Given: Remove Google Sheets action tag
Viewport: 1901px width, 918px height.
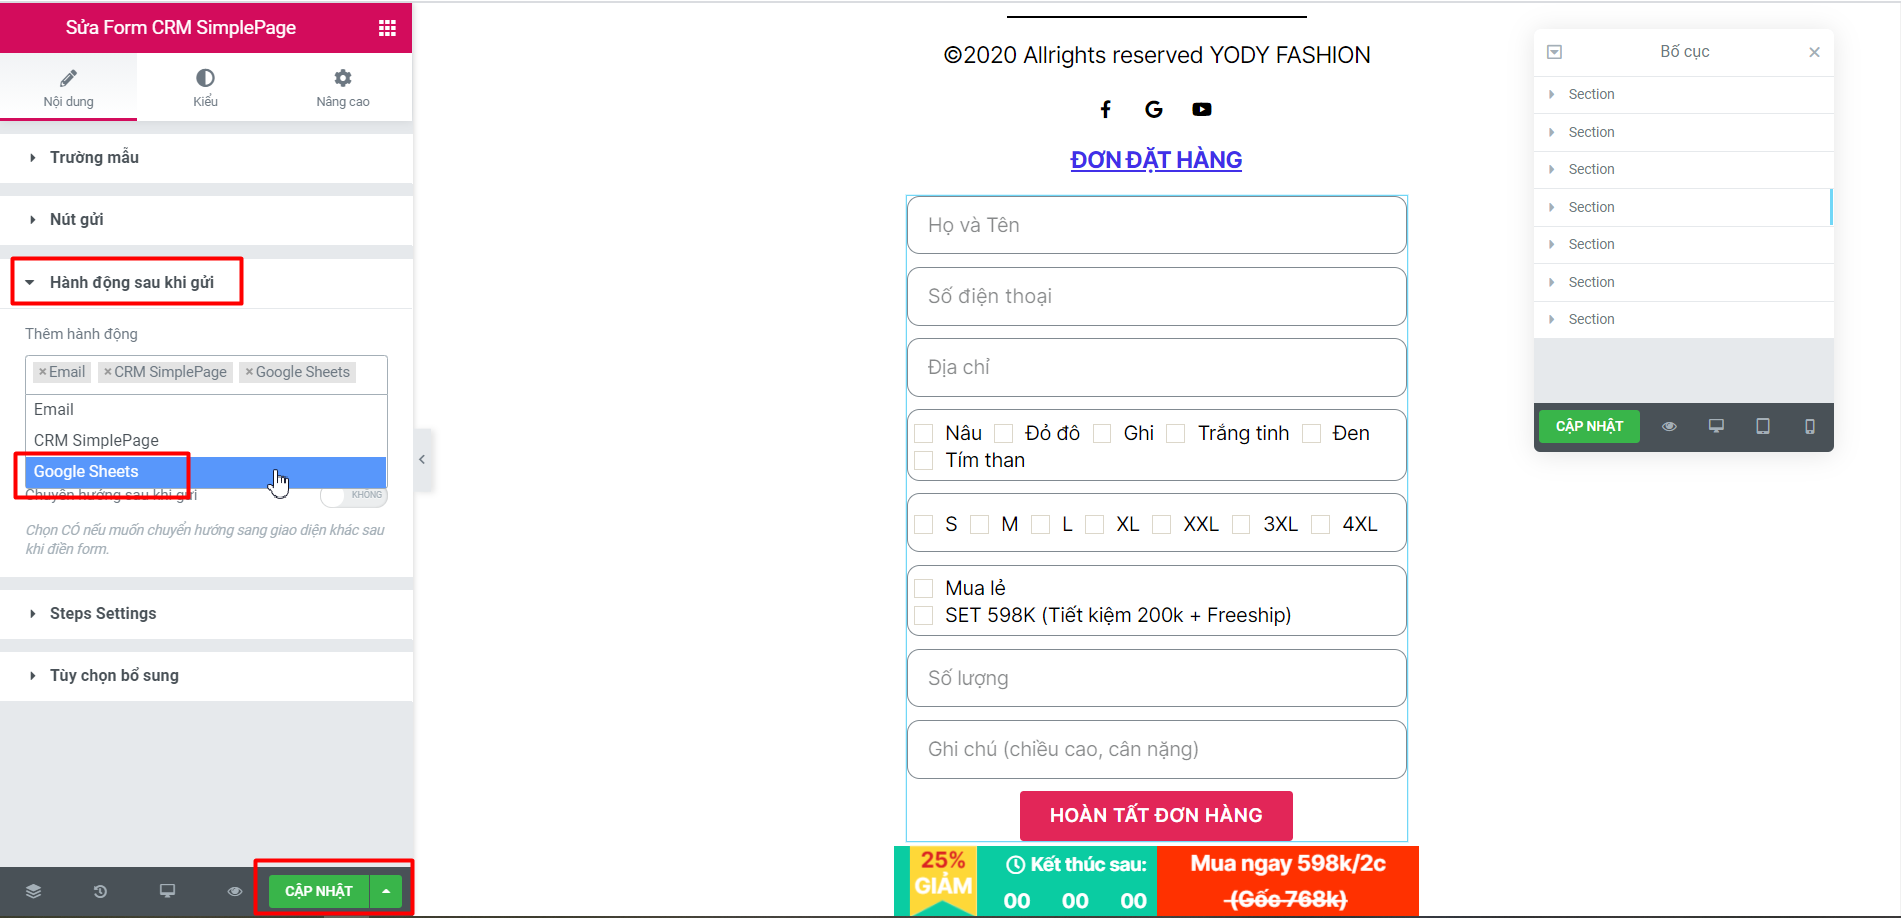Looking at the screenshot, I should tap(249, 372).
